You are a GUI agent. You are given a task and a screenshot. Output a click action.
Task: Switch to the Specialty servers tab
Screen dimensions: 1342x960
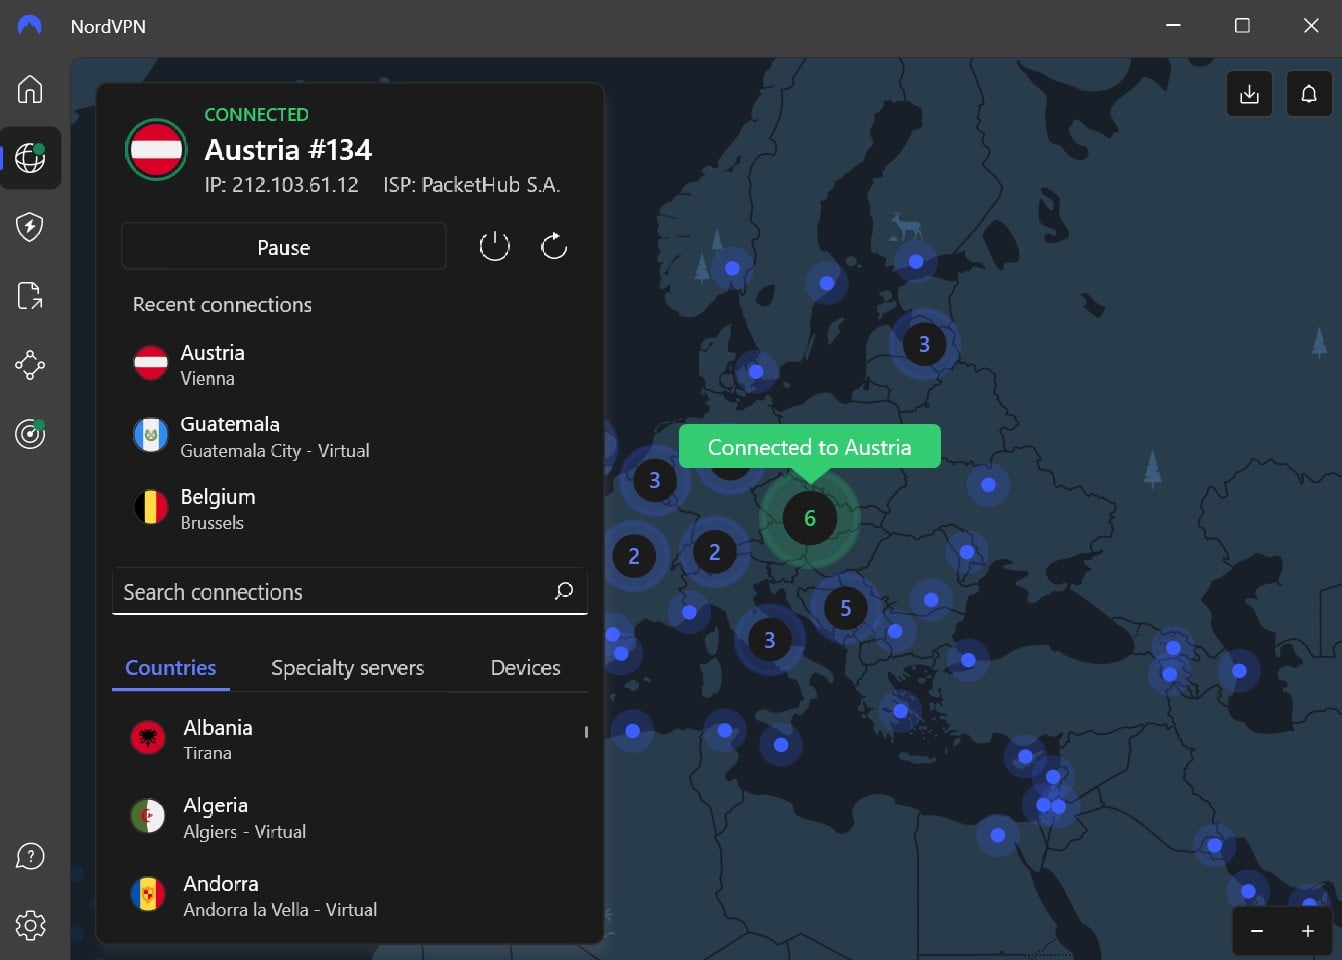click(x=347, y=667)
